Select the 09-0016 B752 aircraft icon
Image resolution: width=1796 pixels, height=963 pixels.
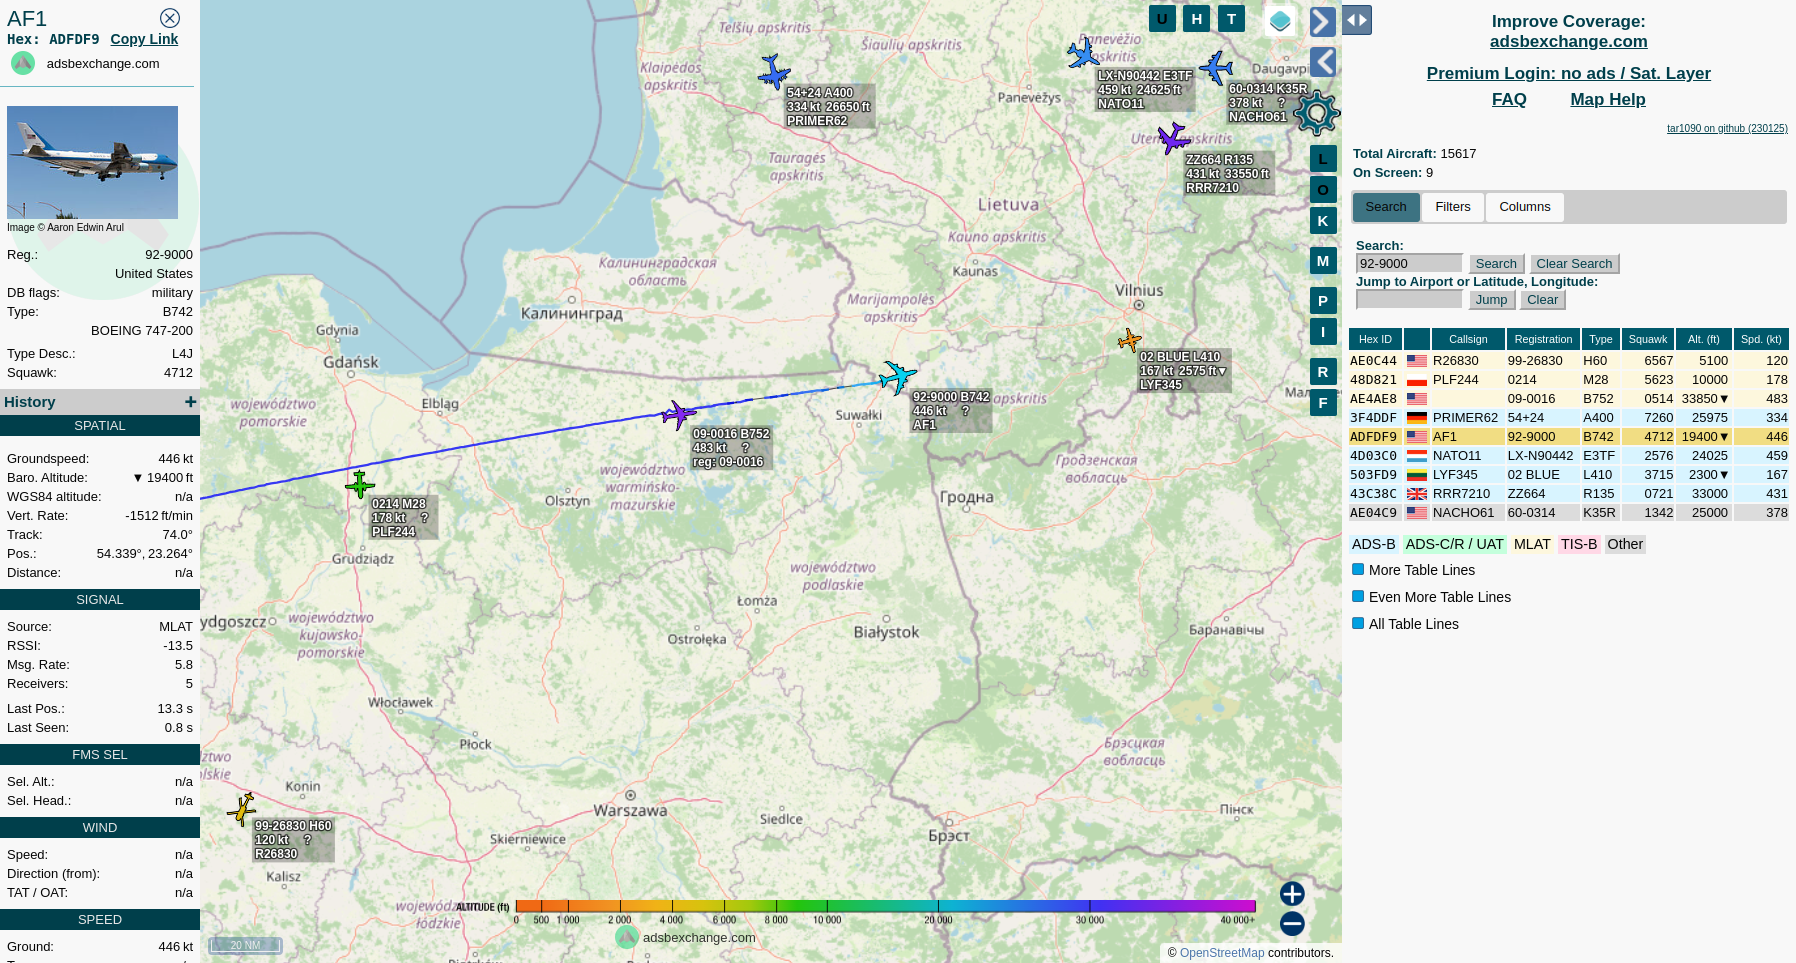tap(678, 414)
